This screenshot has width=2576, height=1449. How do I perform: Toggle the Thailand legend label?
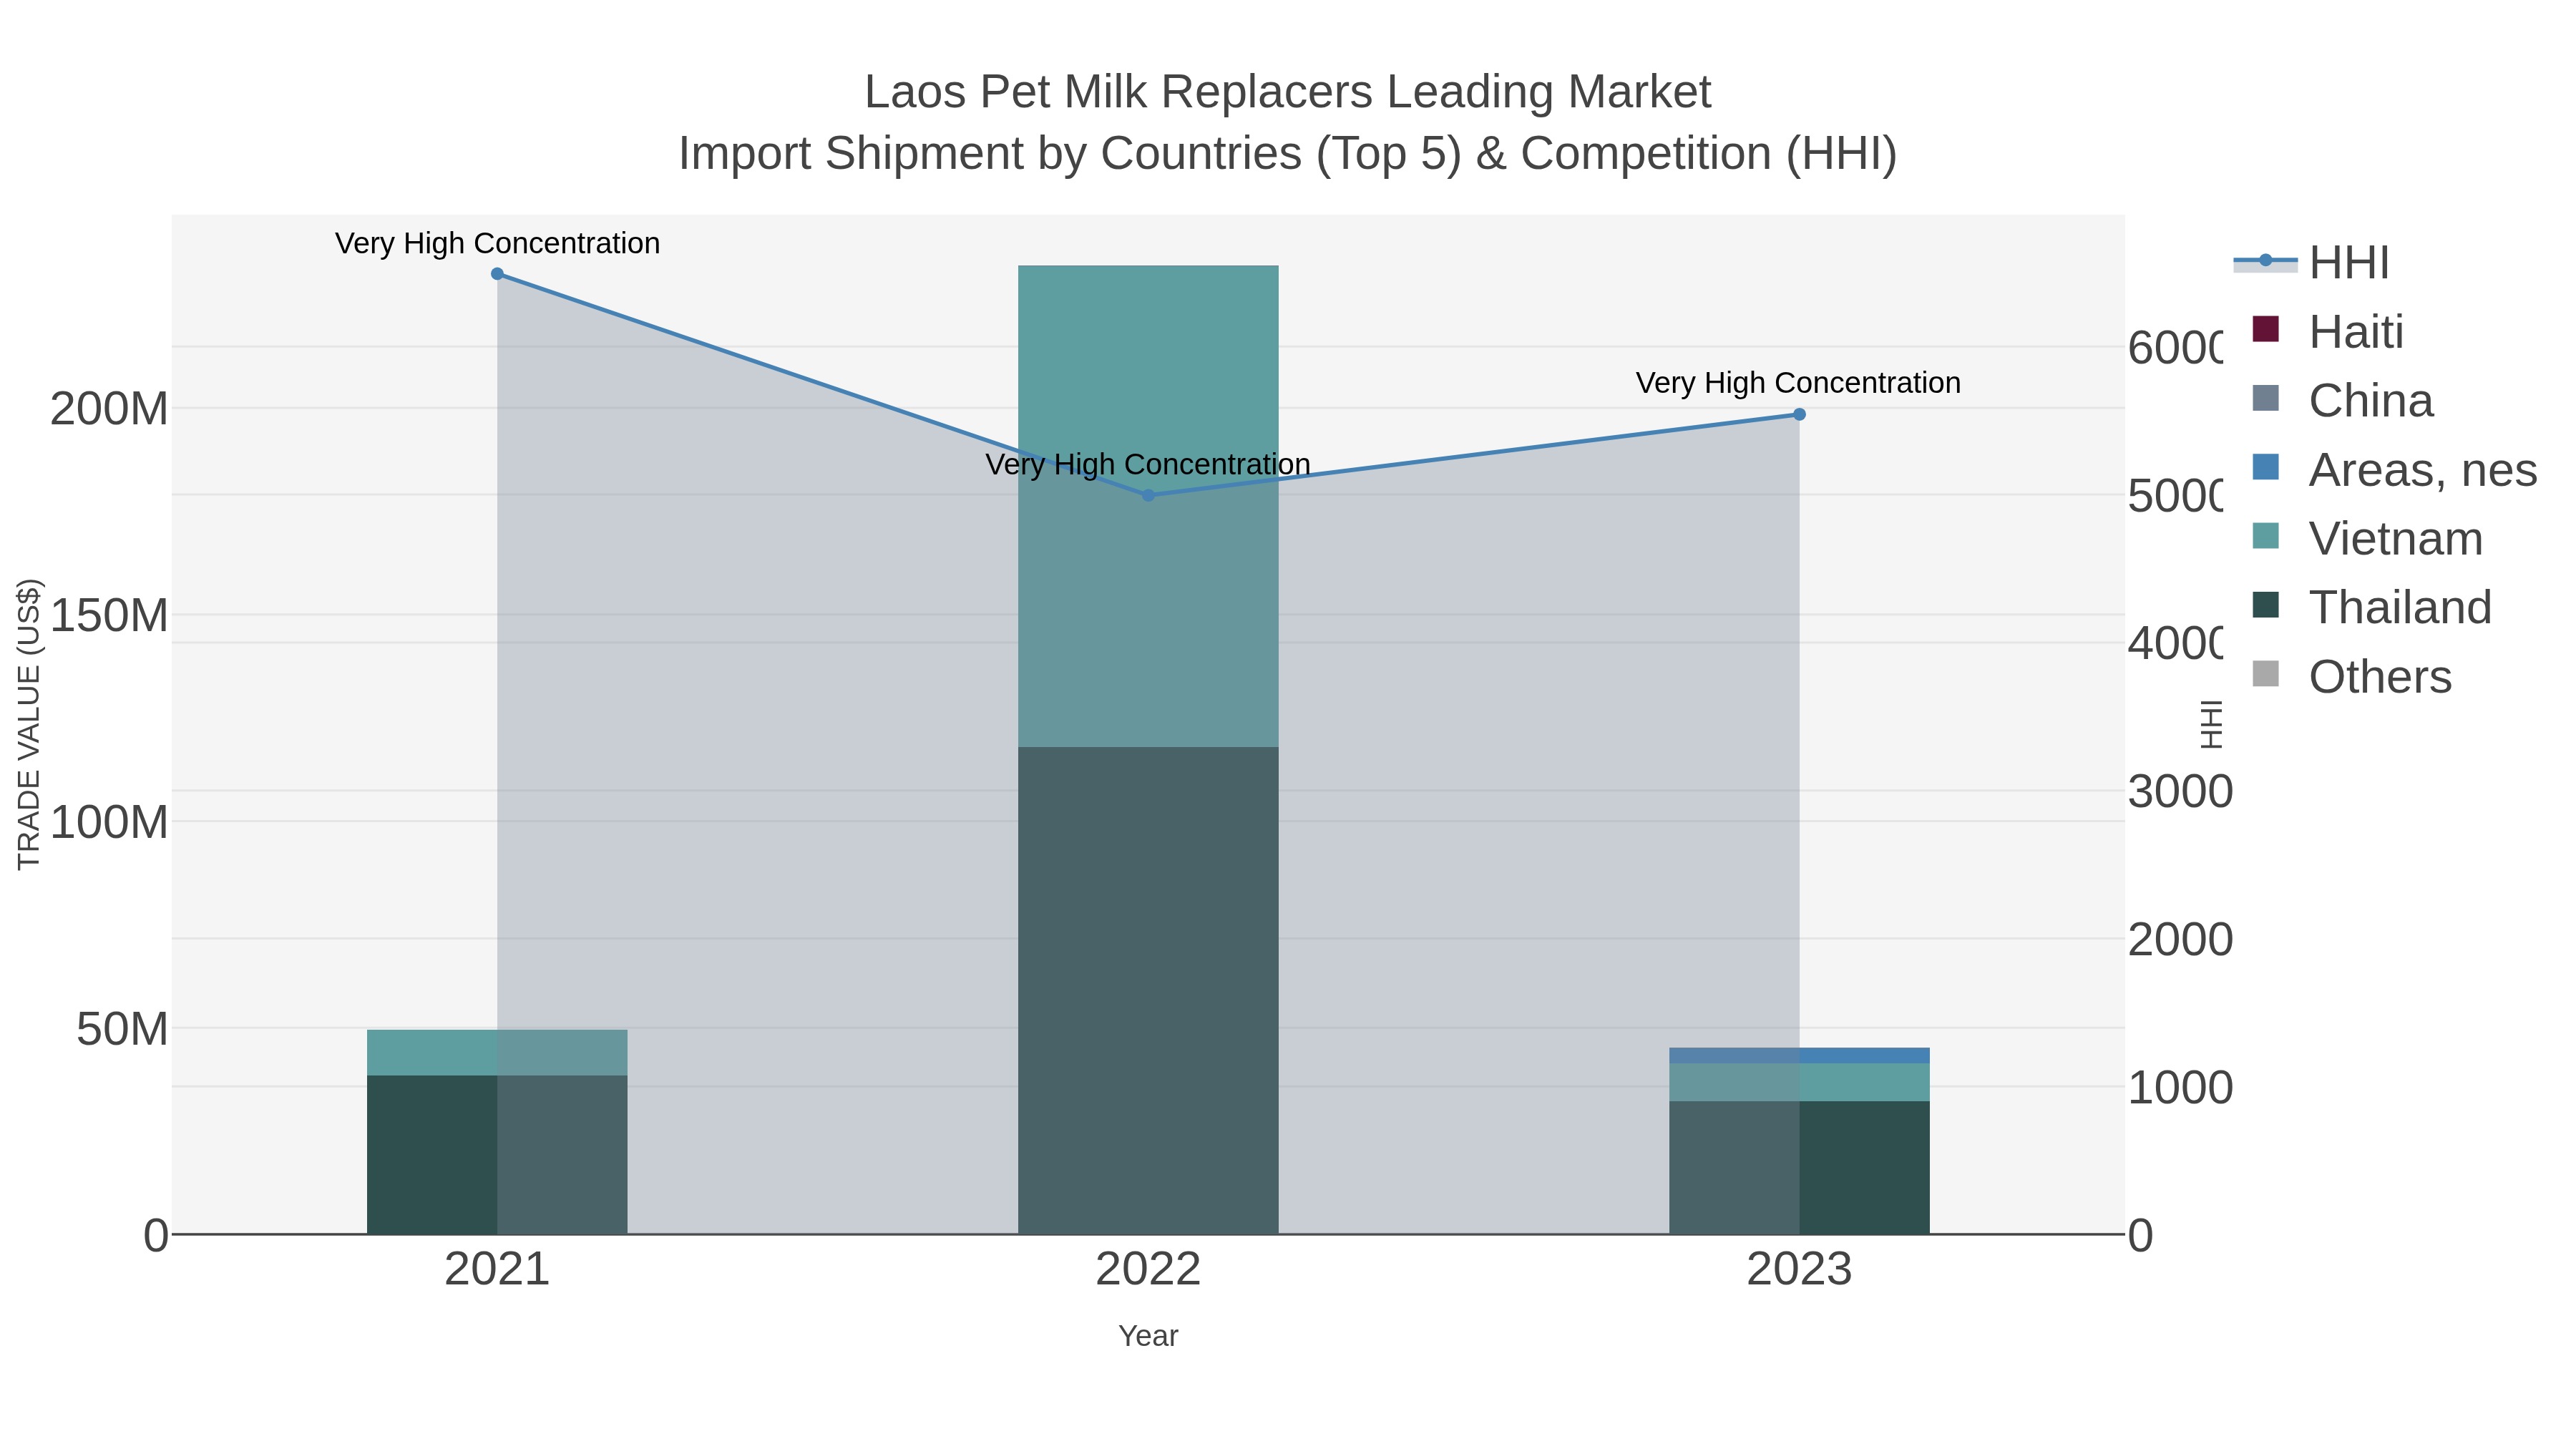tap(2400, 608)
